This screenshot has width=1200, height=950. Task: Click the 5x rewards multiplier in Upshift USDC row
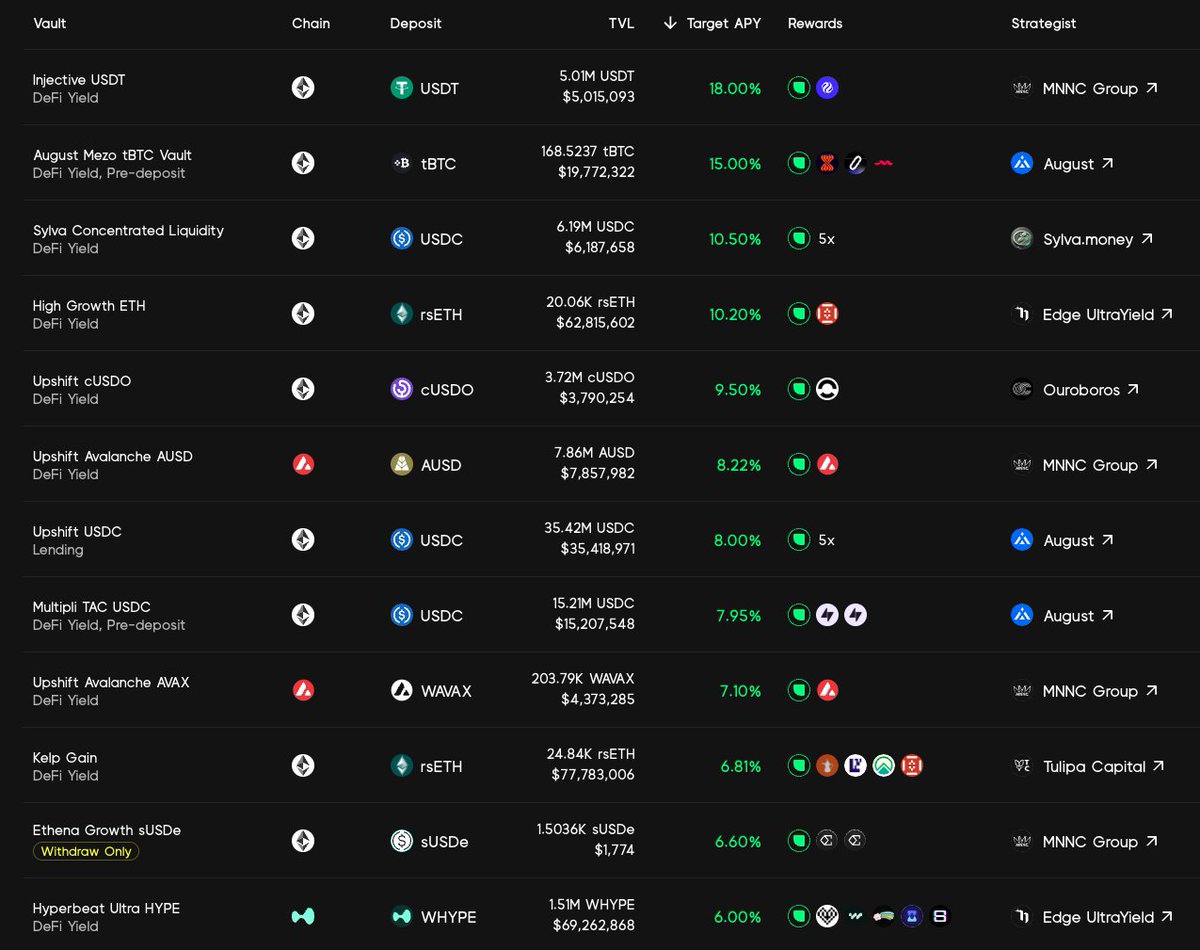826,540
